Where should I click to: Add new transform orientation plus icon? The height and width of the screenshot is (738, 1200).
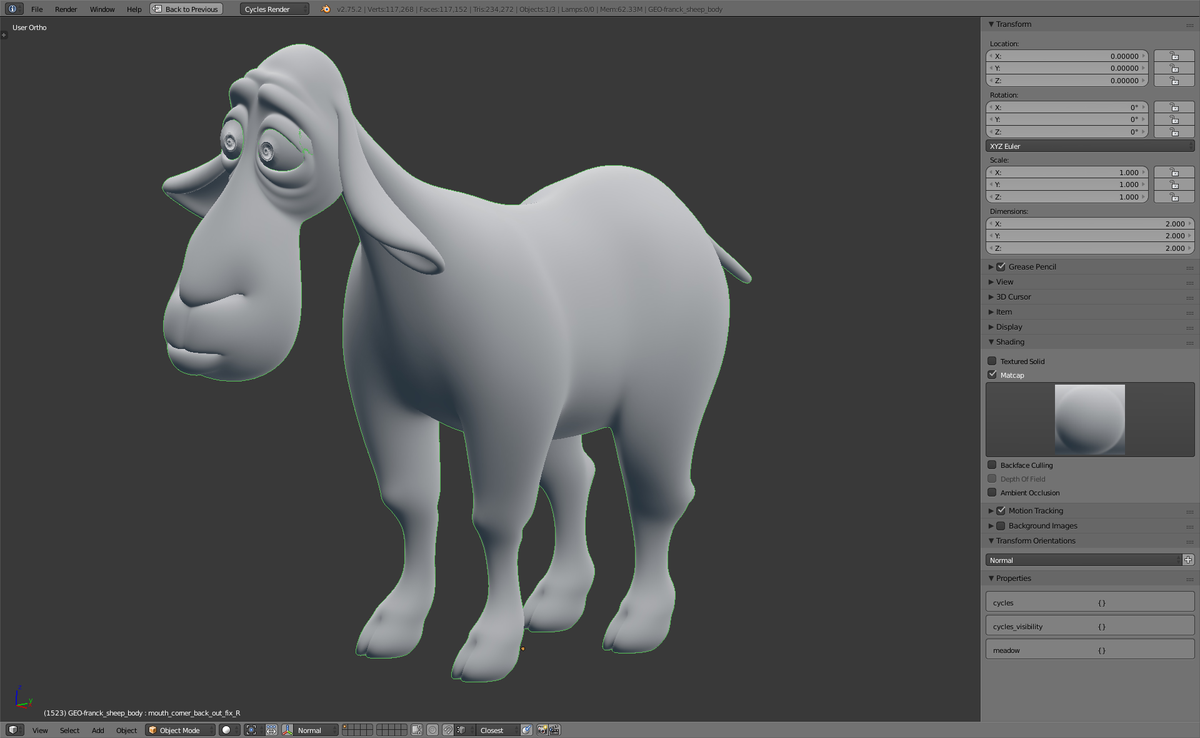(1188, 560)
